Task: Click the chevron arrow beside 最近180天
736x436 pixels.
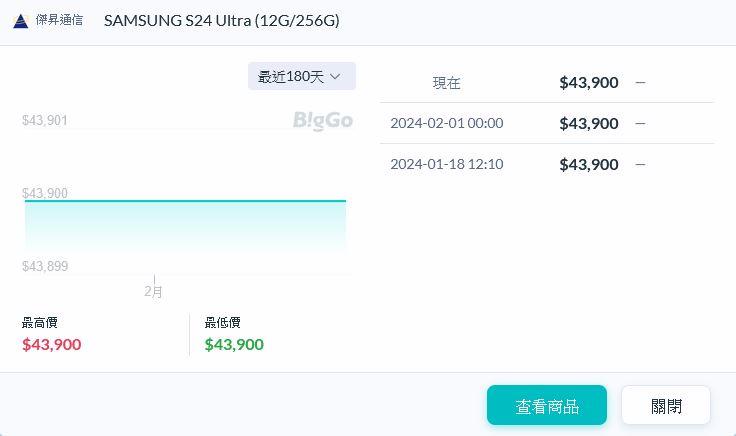Action: [336, 77]
